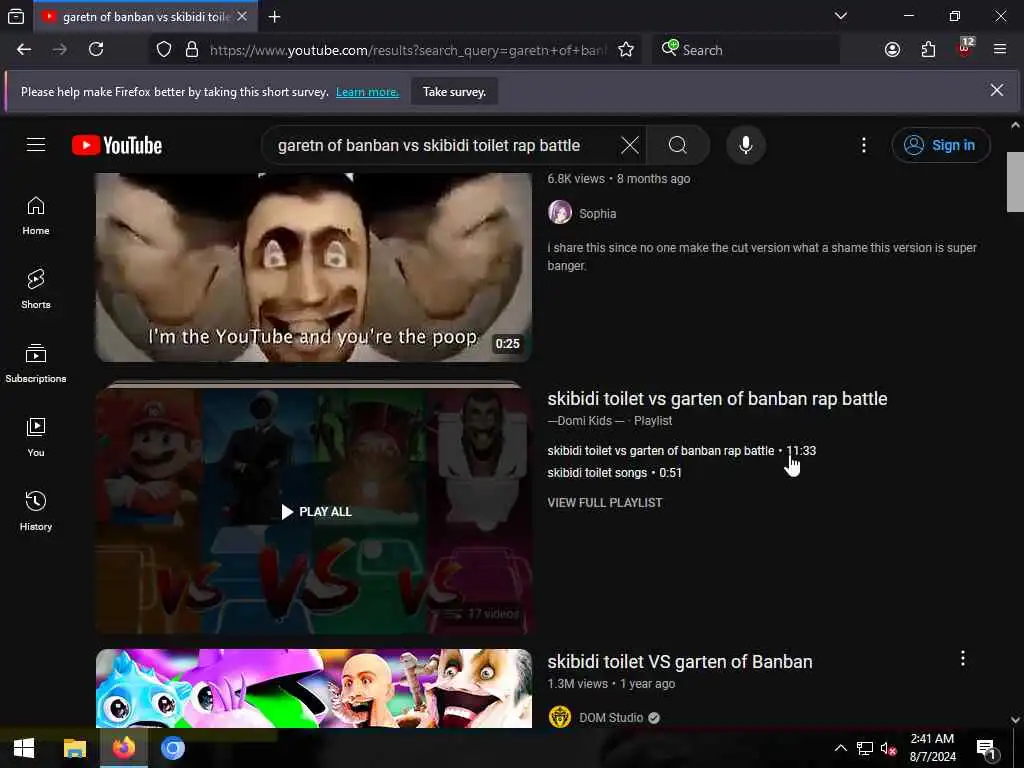
Task: Open the You sidebar section
Action: [36, 437]
